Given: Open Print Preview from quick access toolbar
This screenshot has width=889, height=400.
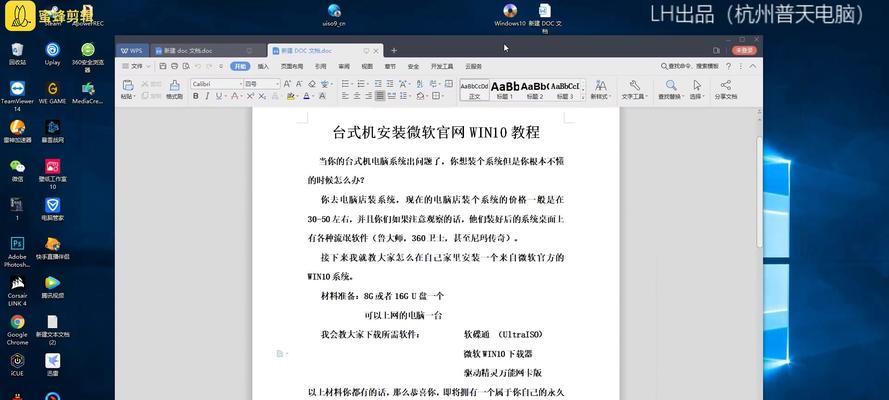Looking at the screenshot, I should tap(185, 66).
